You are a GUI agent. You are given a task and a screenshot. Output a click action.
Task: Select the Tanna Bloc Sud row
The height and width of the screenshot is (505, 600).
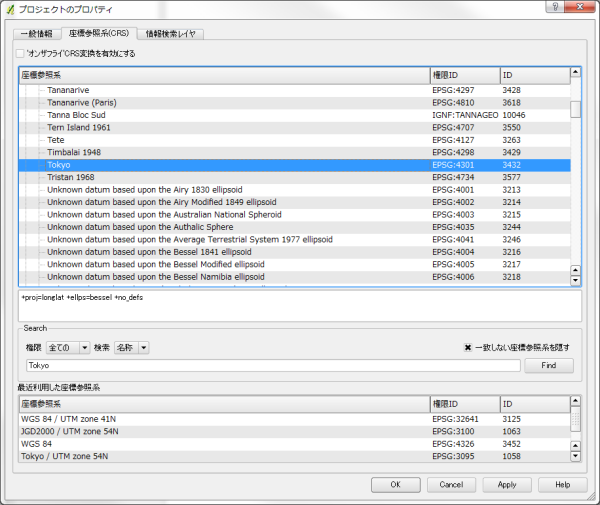click(295, 115)
